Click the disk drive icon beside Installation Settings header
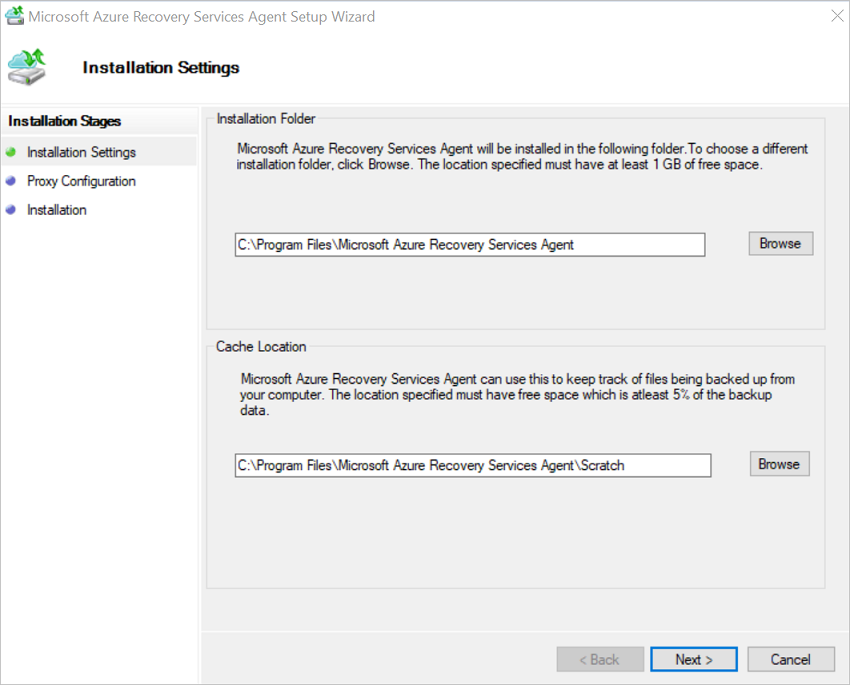 tap(27, 67)
